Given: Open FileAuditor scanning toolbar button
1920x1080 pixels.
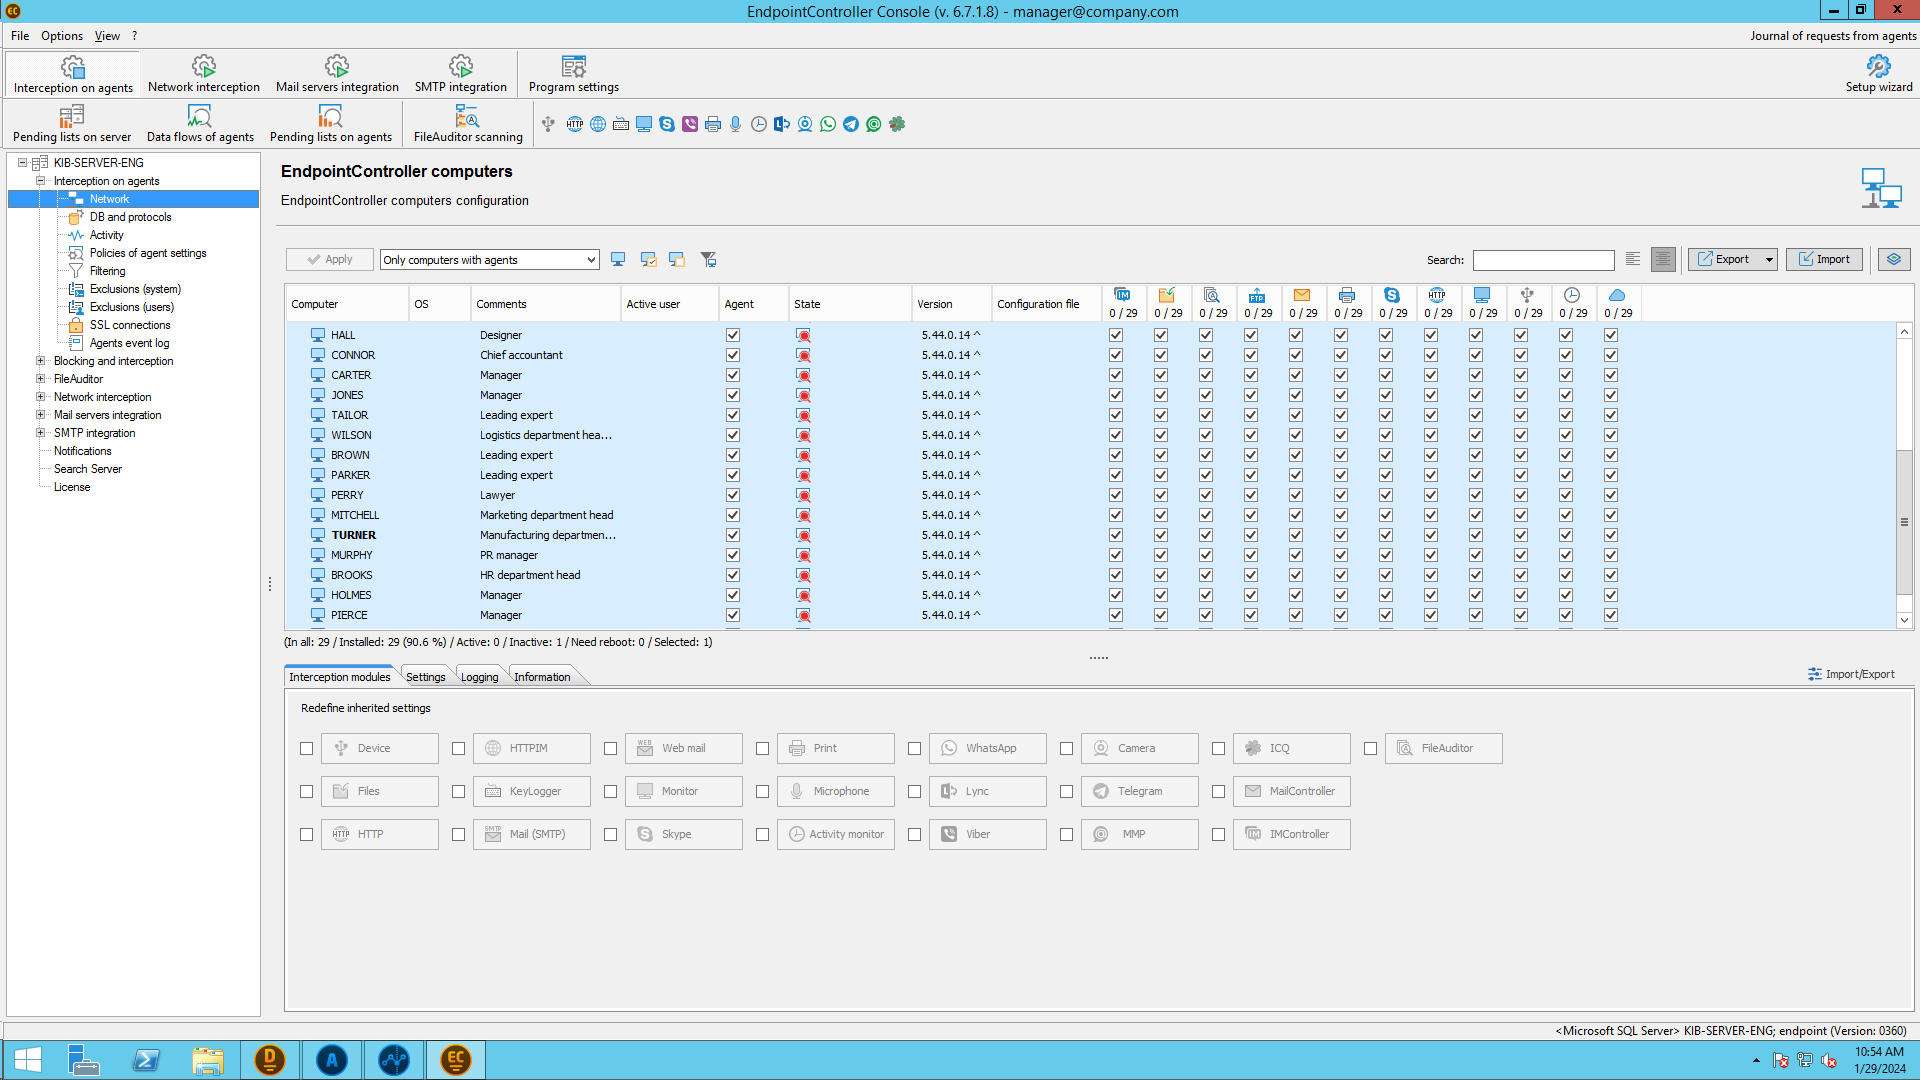Looking at the screenshot, I should point(467,124).
